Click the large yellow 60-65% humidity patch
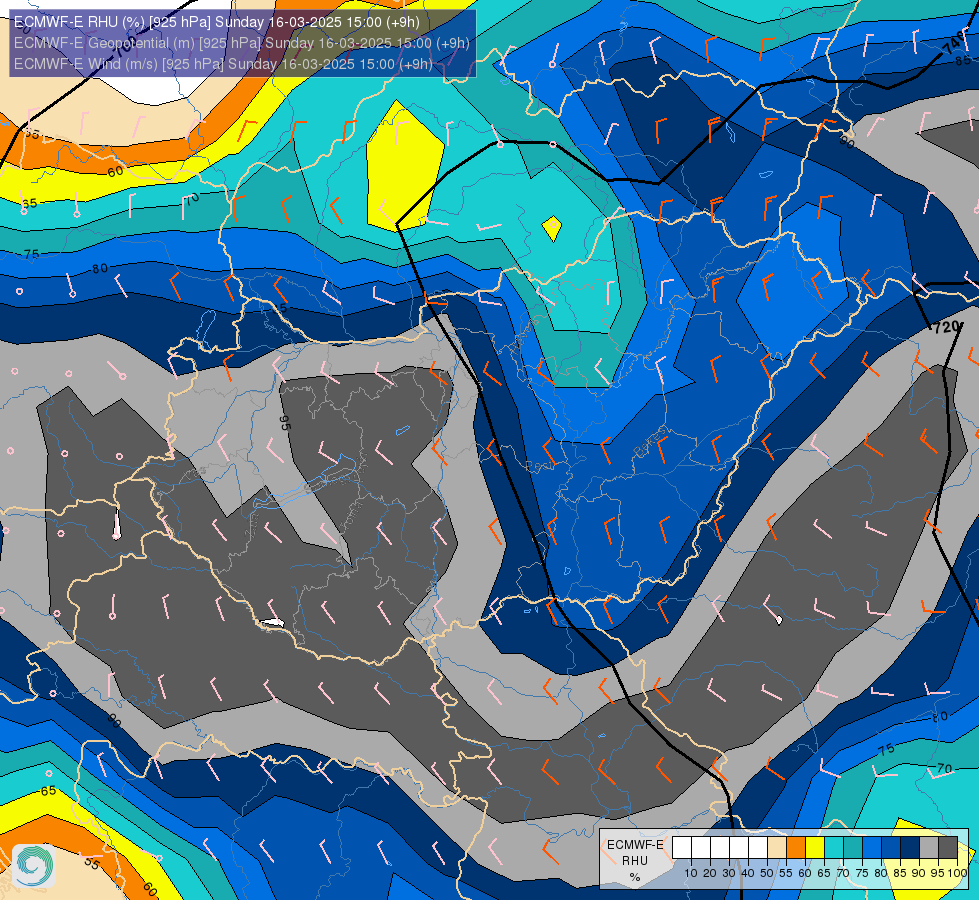Screen dimensions: 979x900 coord(405,166)
